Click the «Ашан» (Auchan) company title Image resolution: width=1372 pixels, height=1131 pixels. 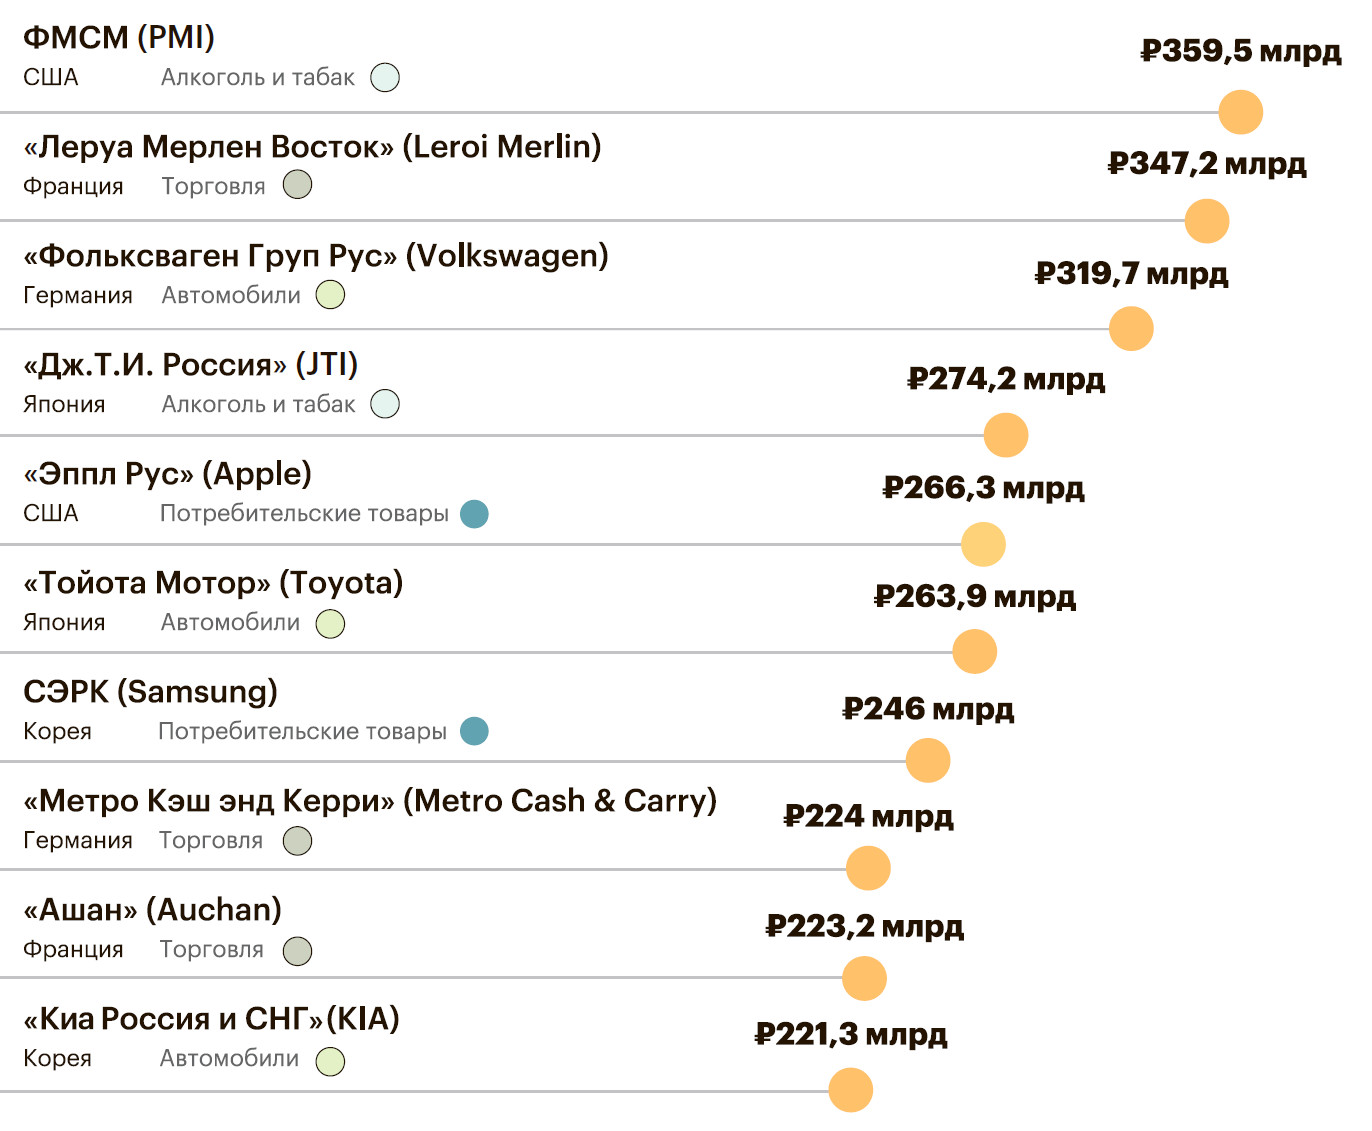pos(152,910)
